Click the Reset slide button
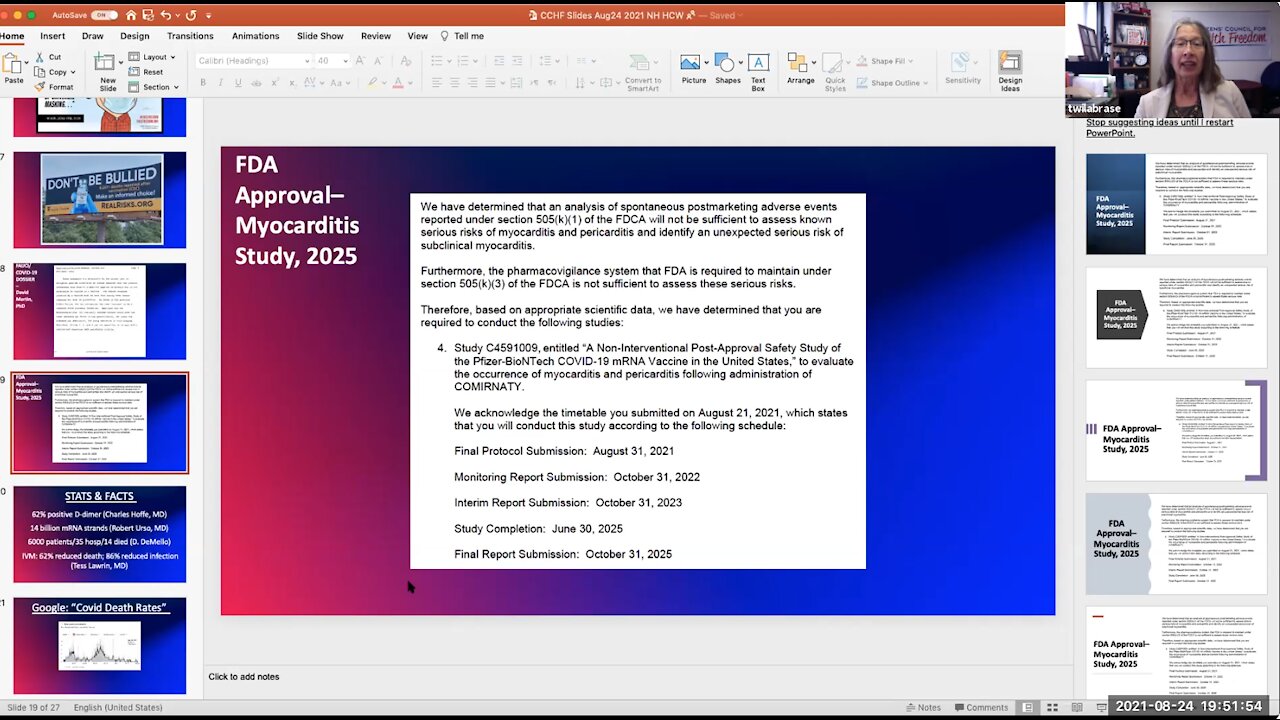This screenshot has width=1280, height=720. (146, 72)
